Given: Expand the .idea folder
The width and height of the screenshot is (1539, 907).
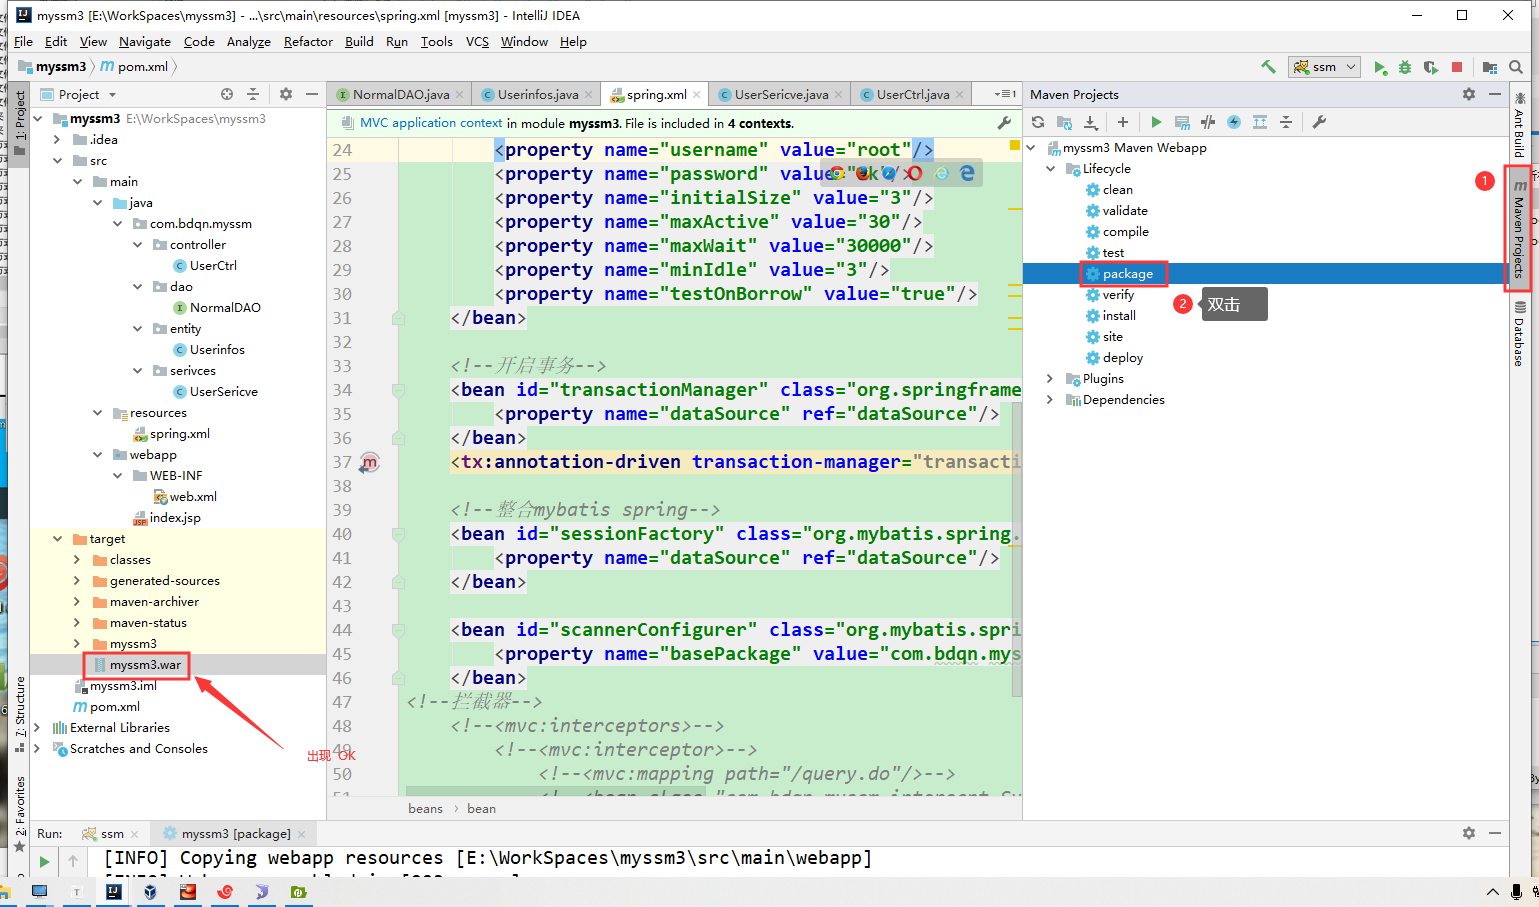Looking at the screenshot, I should 57,140.
